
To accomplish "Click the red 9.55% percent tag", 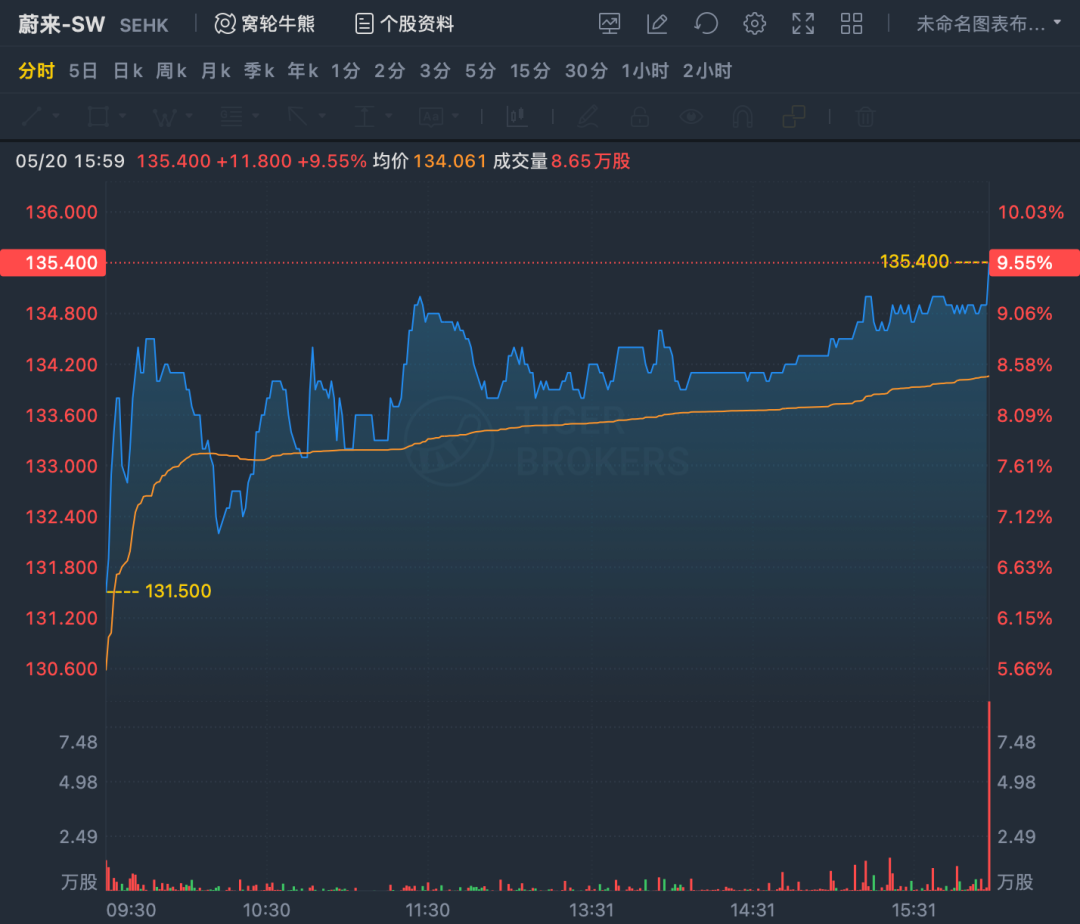I will pyautogui.click(x=1035, y=262).
